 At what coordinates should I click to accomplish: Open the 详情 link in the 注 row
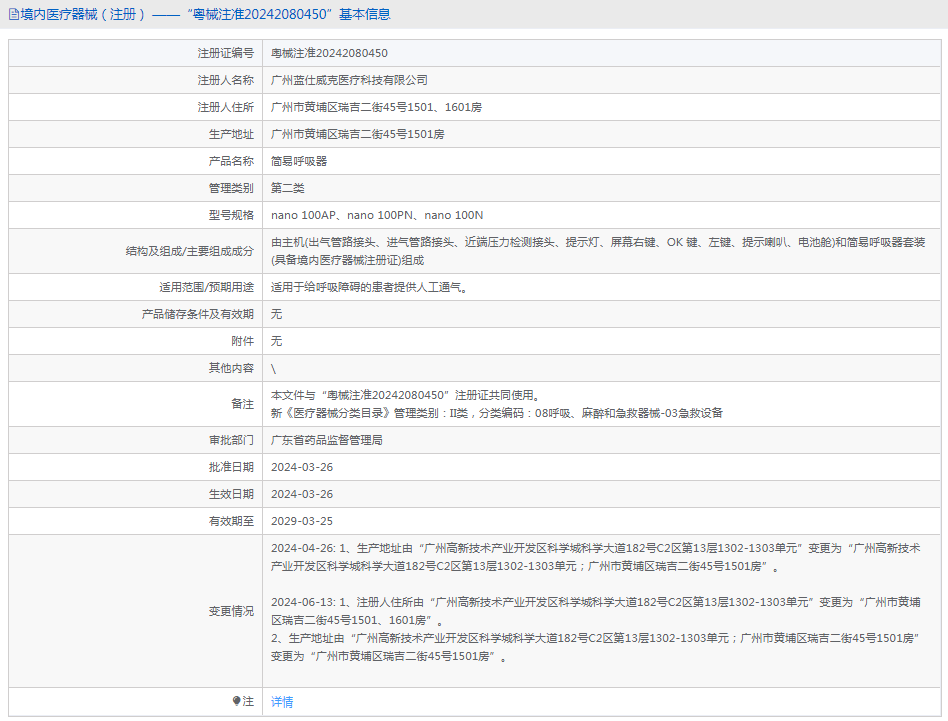pos(282,702)
